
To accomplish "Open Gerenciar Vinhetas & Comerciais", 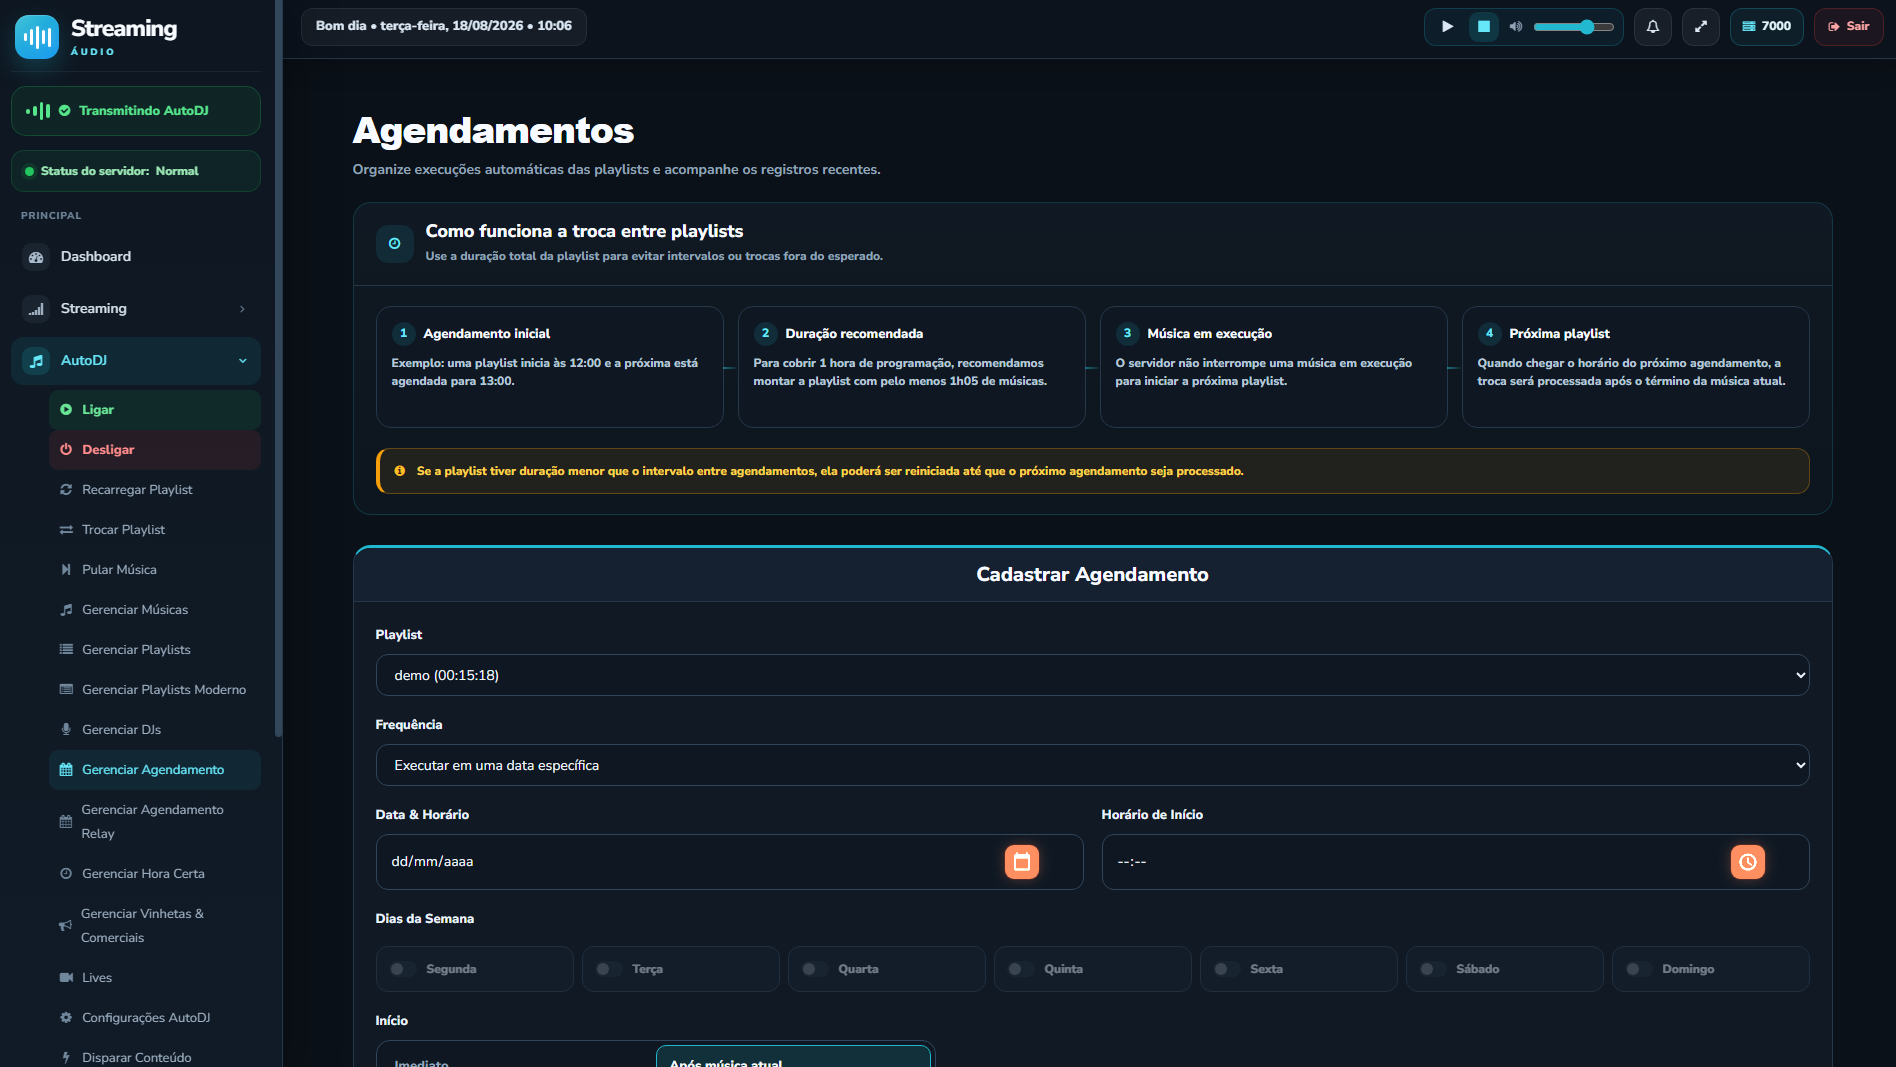I will tap(155, 926).
